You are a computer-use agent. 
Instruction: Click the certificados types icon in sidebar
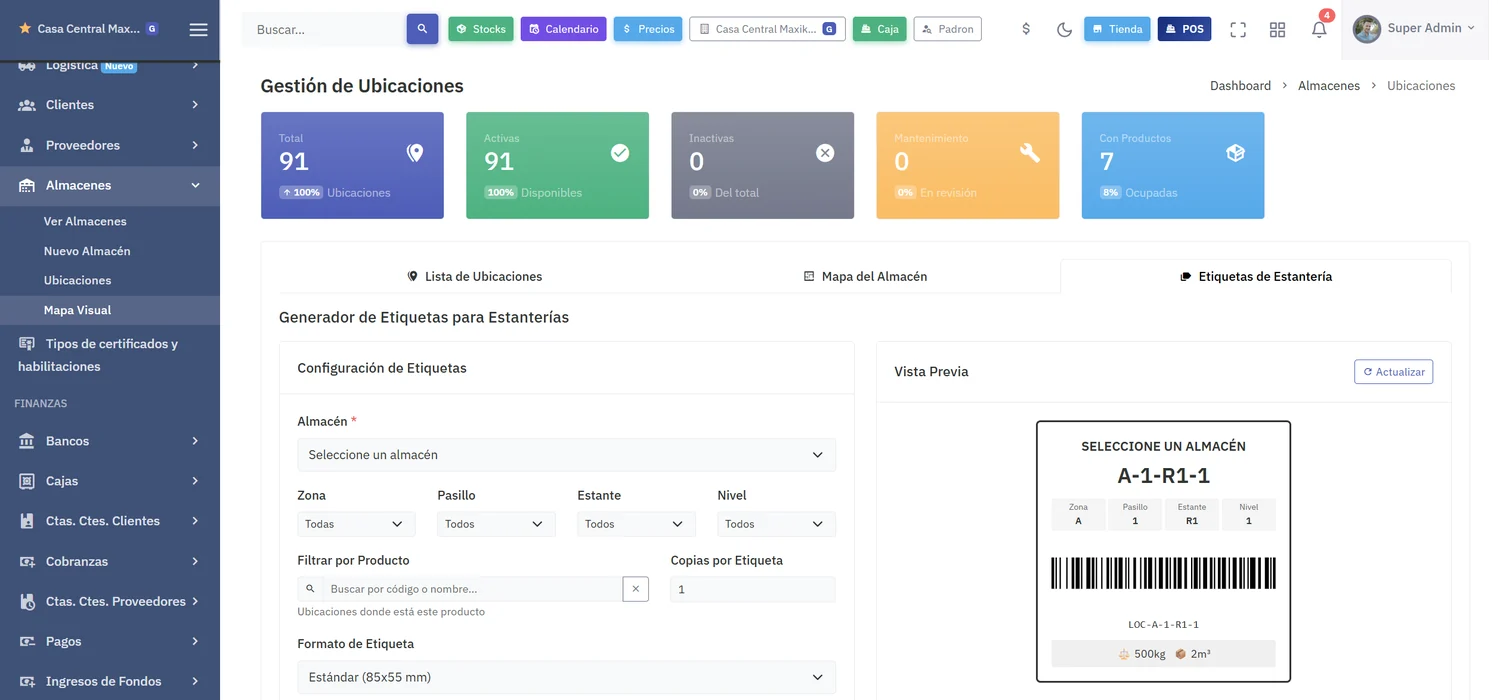pyautogui.click(x=27, y=344)
